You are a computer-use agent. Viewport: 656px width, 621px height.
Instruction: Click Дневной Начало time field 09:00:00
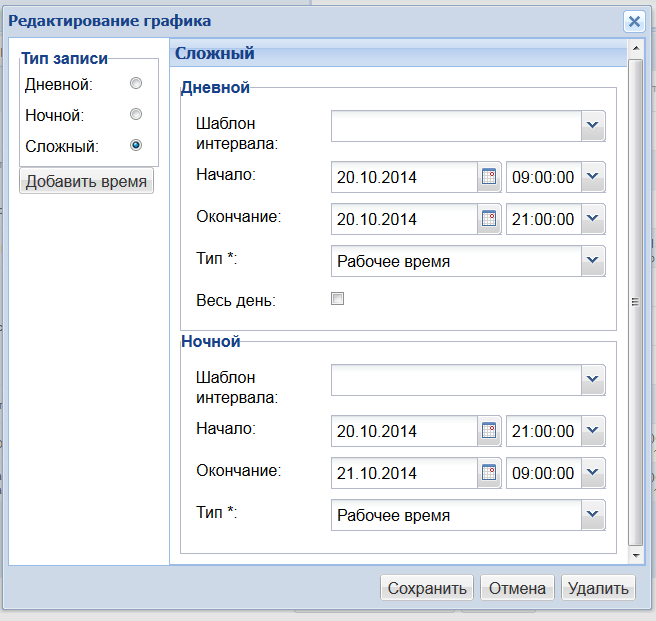(x=544, y=177)
